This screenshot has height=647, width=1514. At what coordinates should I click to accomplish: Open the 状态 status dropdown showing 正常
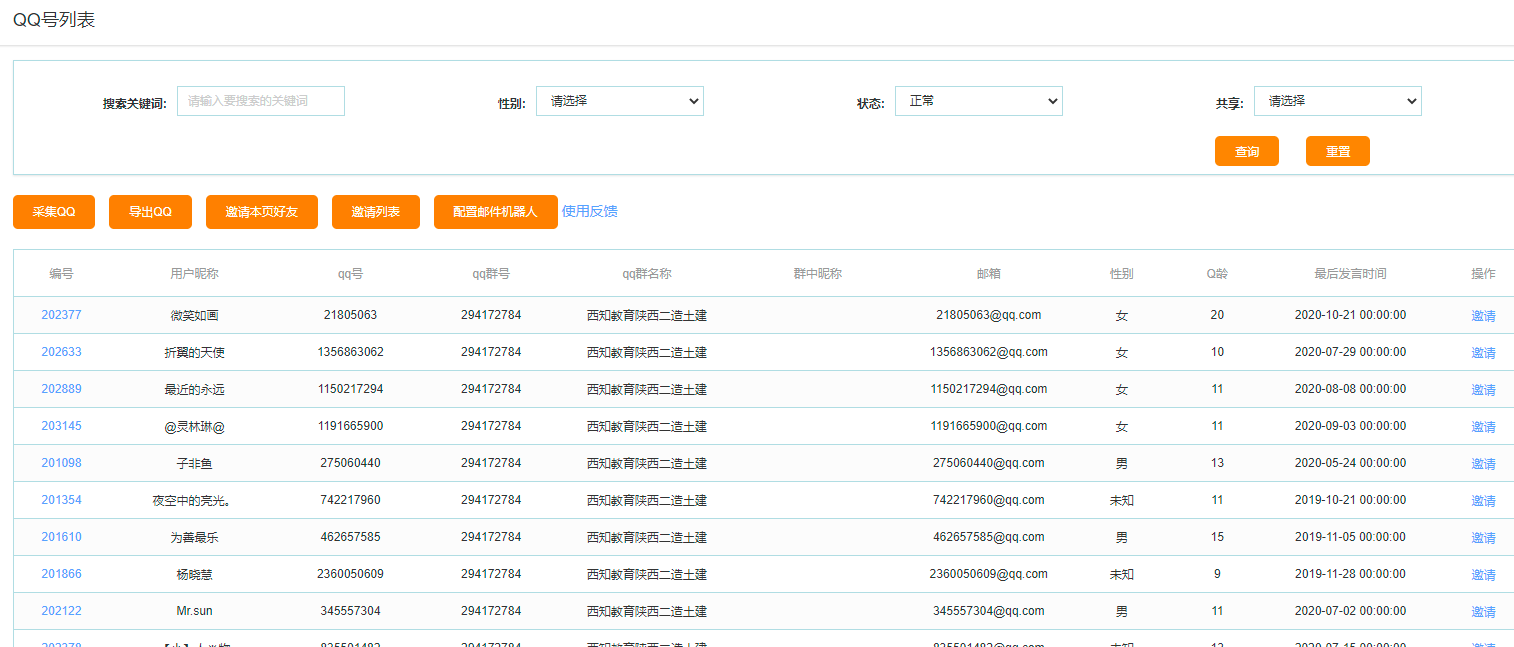pyautogui.click(x=978, y=100)
